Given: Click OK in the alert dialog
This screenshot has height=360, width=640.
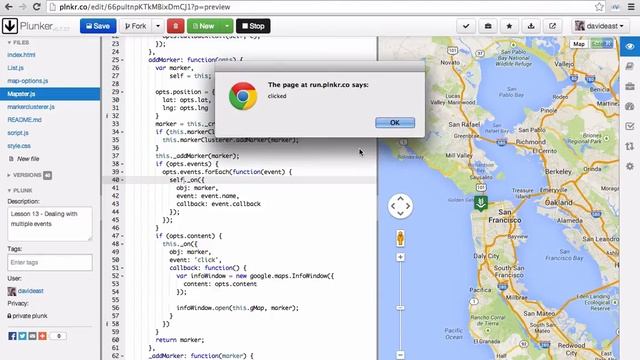Looking at the screenshot, I should pyautogui.click(x=395, y=122).
